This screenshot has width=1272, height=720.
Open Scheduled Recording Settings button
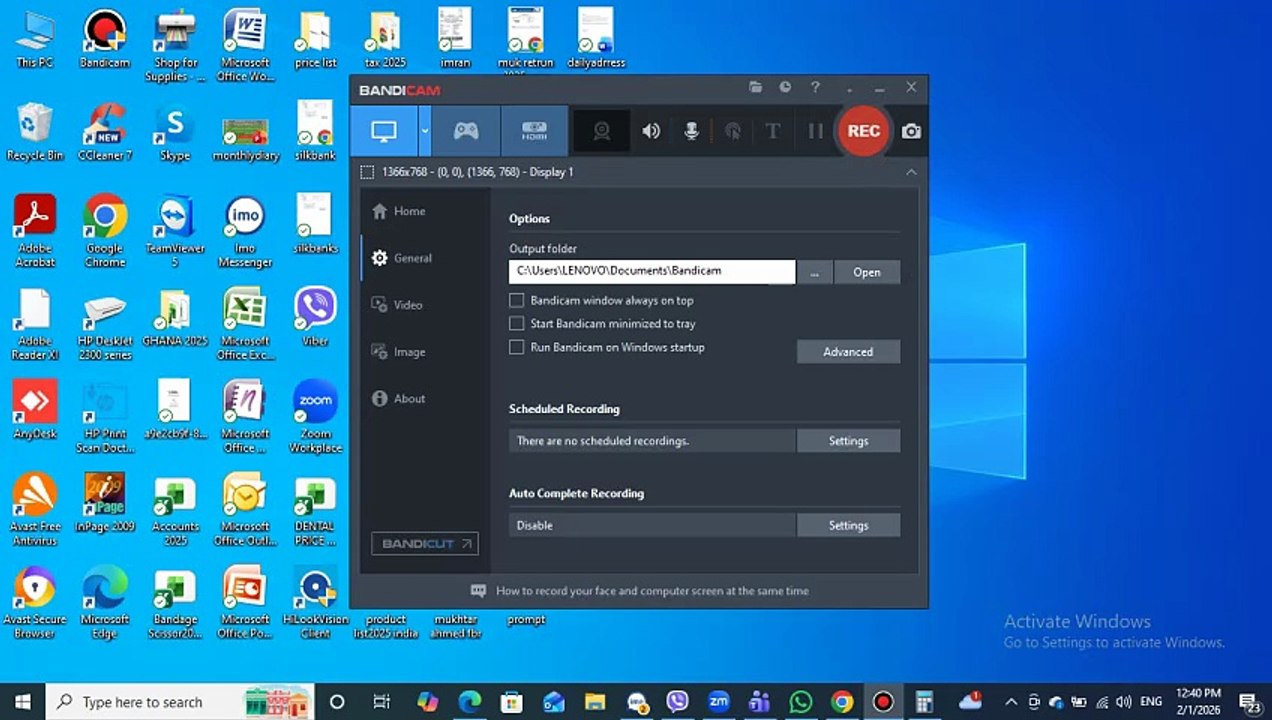coord(848,441)
